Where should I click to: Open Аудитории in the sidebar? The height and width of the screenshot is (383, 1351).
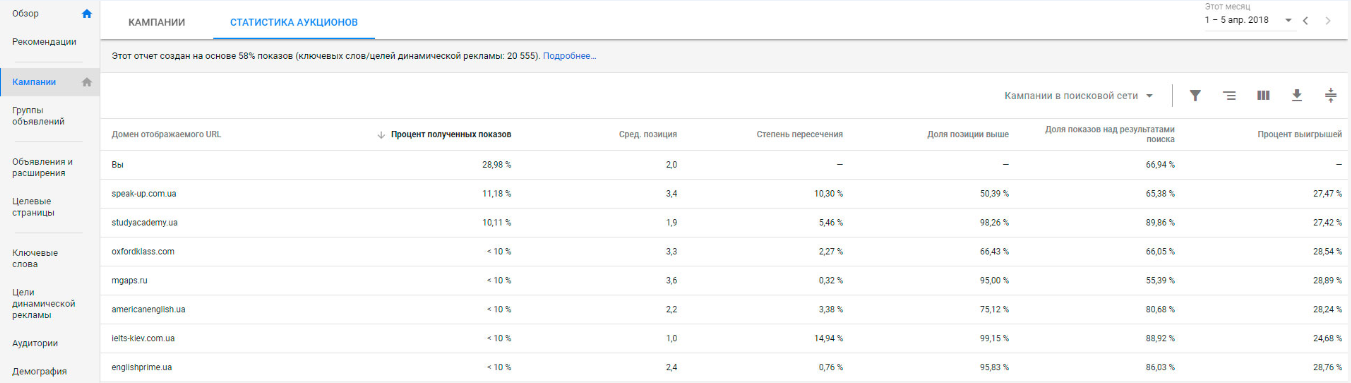(x=34, y=343)
